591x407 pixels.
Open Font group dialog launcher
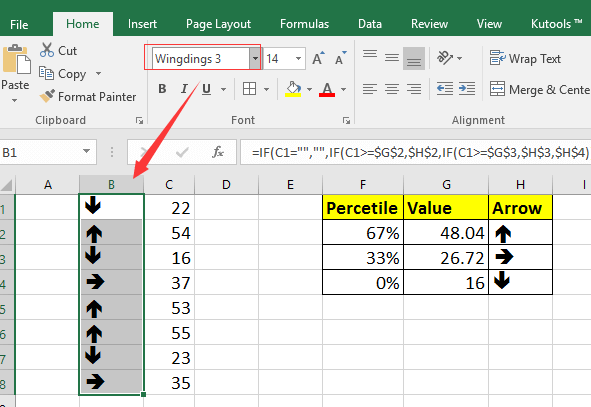pos(346,121)
